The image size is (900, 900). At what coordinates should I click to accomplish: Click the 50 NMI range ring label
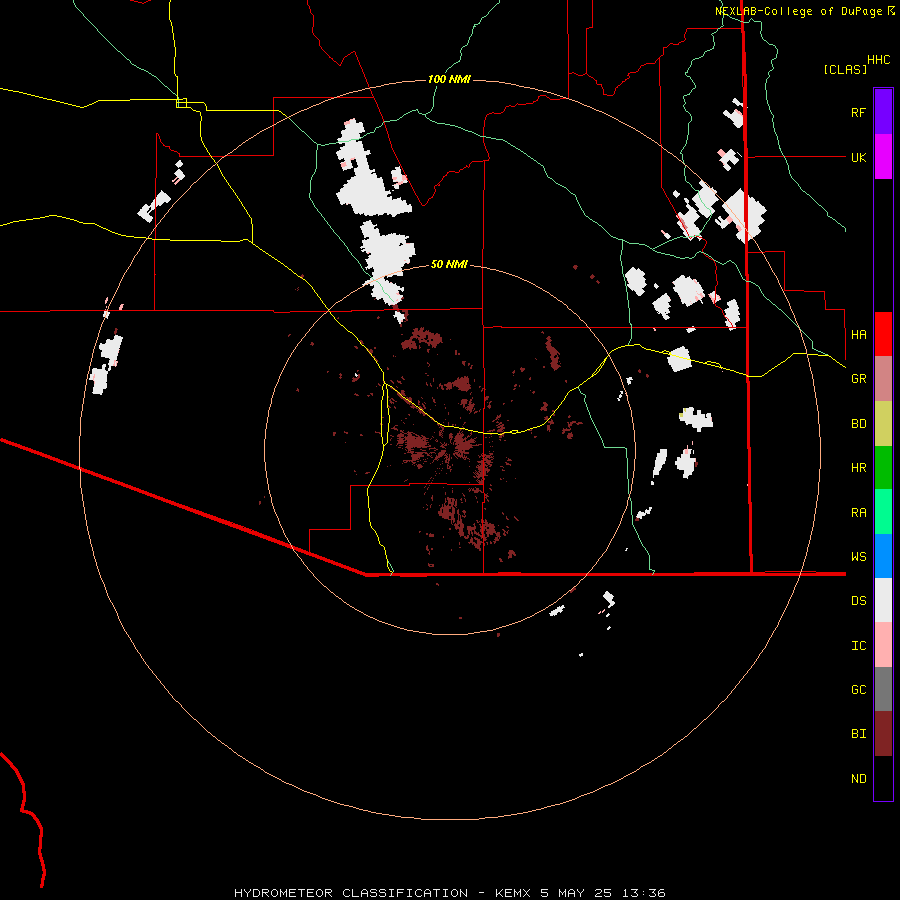(x=449, y=264)
